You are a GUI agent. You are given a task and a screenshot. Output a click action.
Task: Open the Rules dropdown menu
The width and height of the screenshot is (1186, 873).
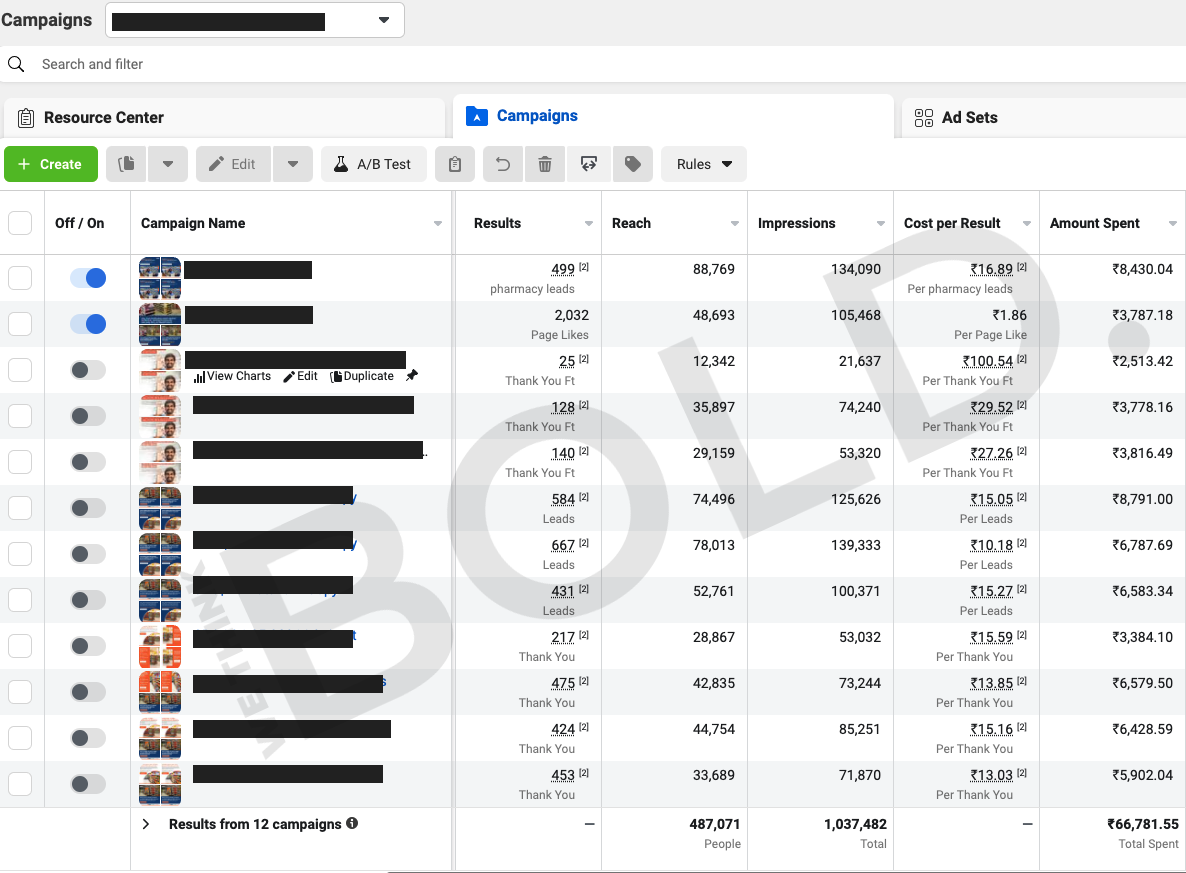pos(704,164)
